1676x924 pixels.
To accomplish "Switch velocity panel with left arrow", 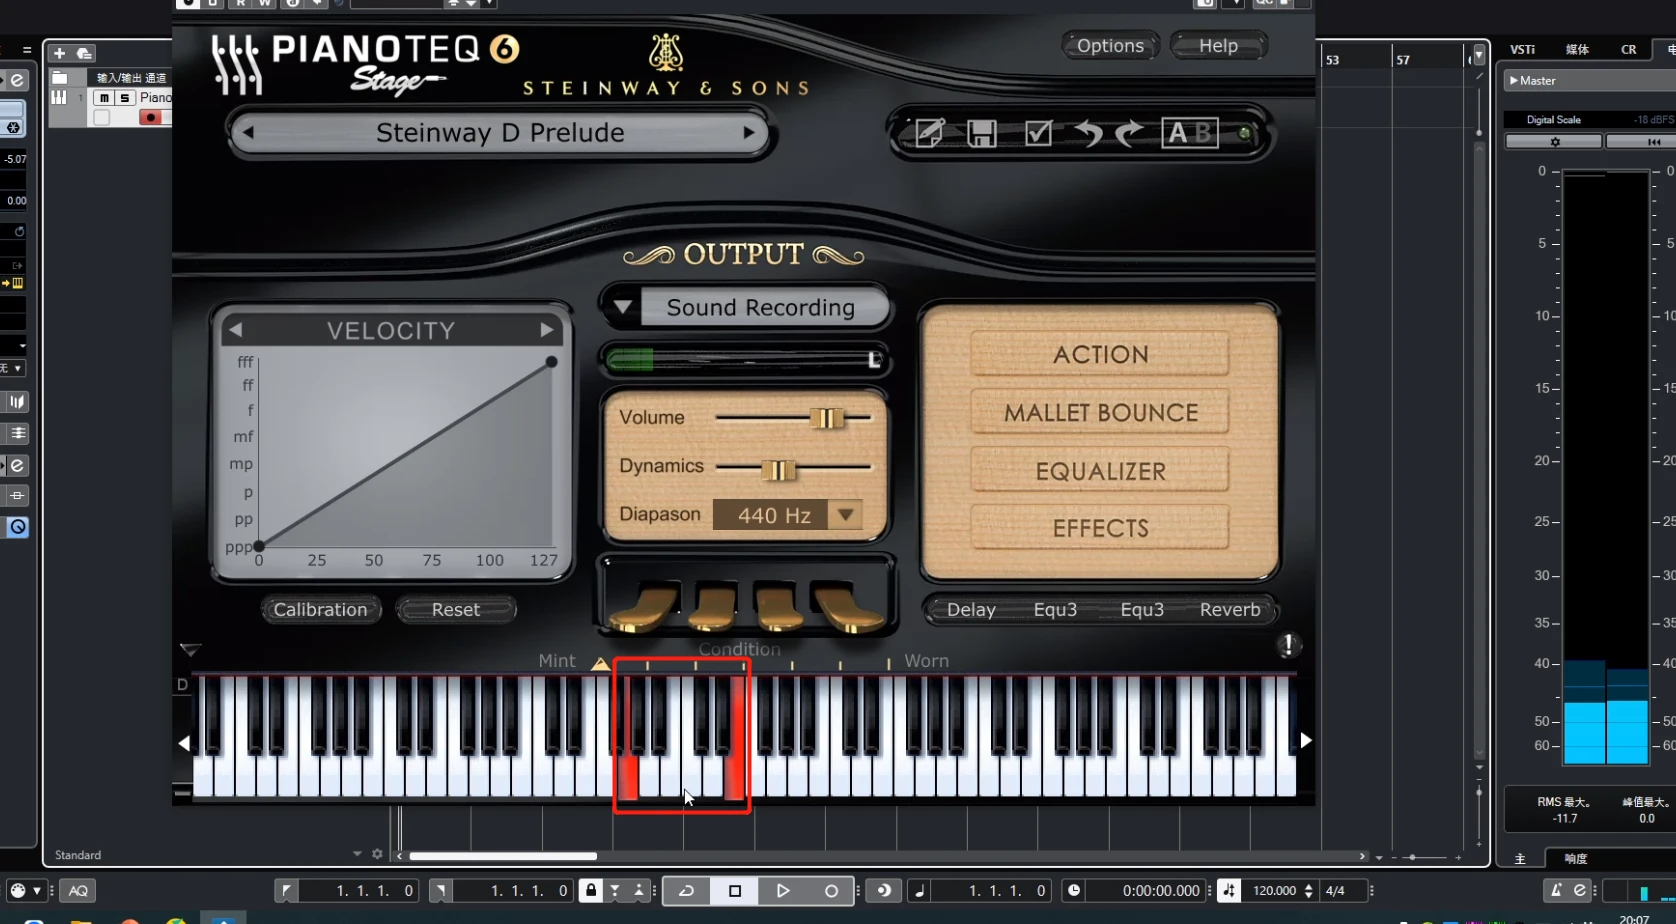I will point(235,330).
